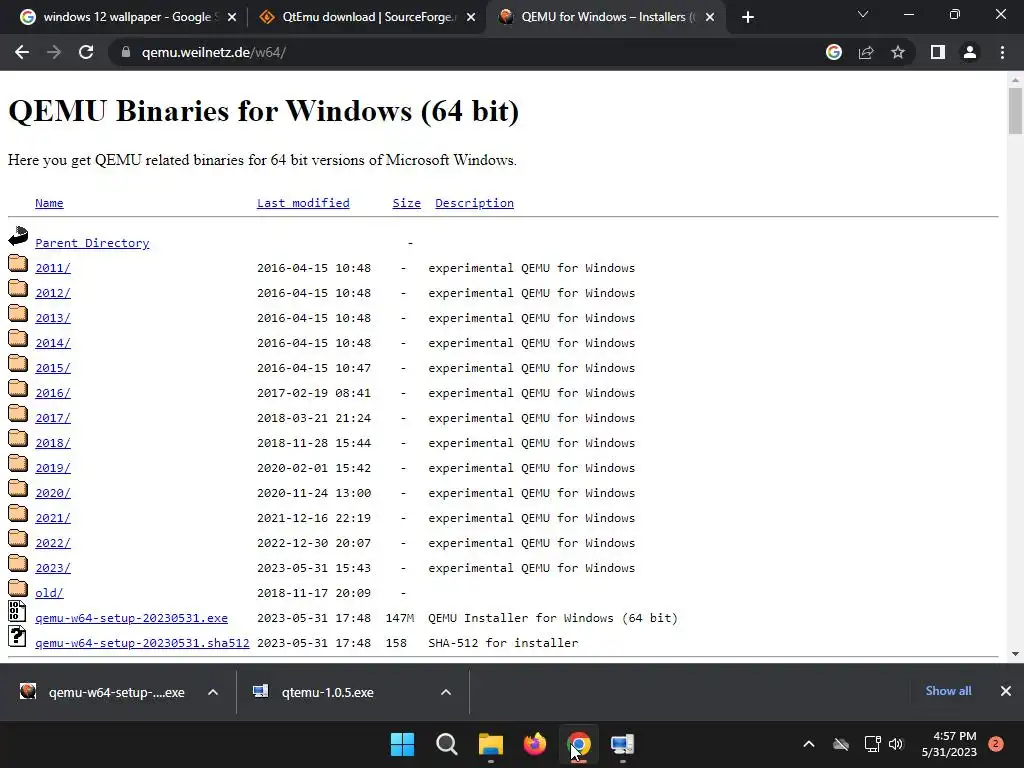Open the Chrome profile menu

point(970,52)
